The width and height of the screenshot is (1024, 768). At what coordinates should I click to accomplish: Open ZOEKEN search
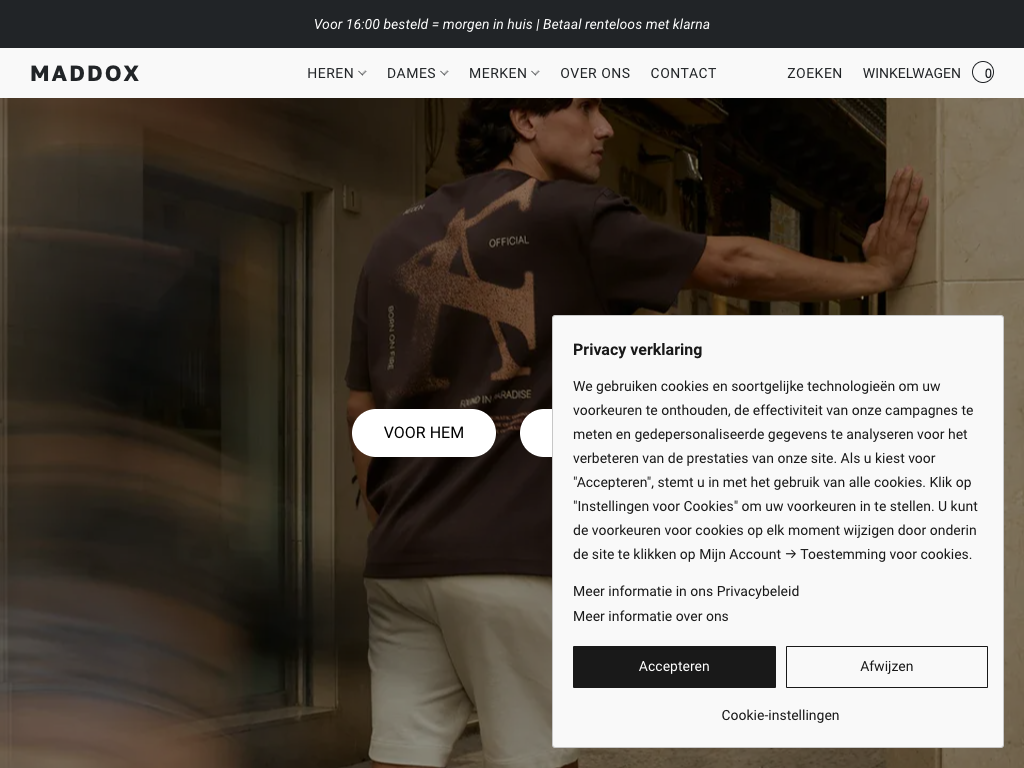tap(814, 73)
